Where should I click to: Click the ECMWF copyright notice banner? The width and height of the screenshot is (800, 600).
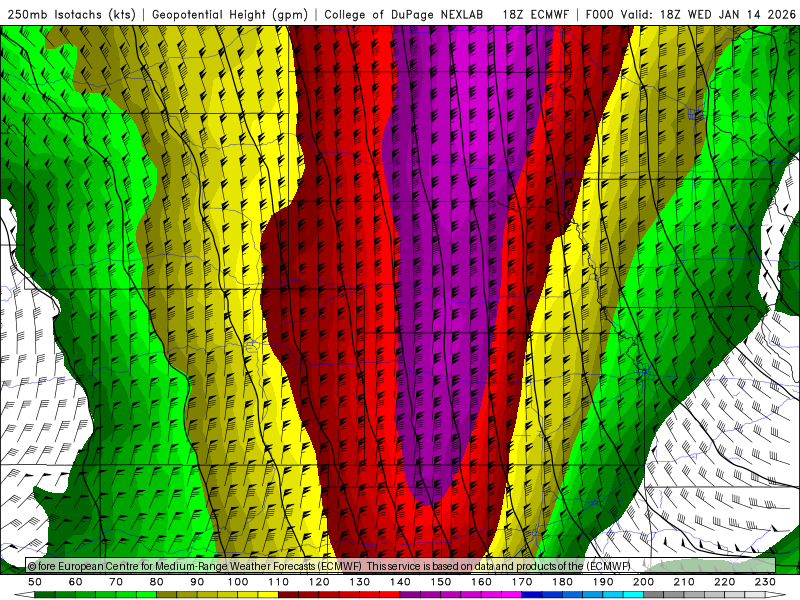click(x=401, y=566)
